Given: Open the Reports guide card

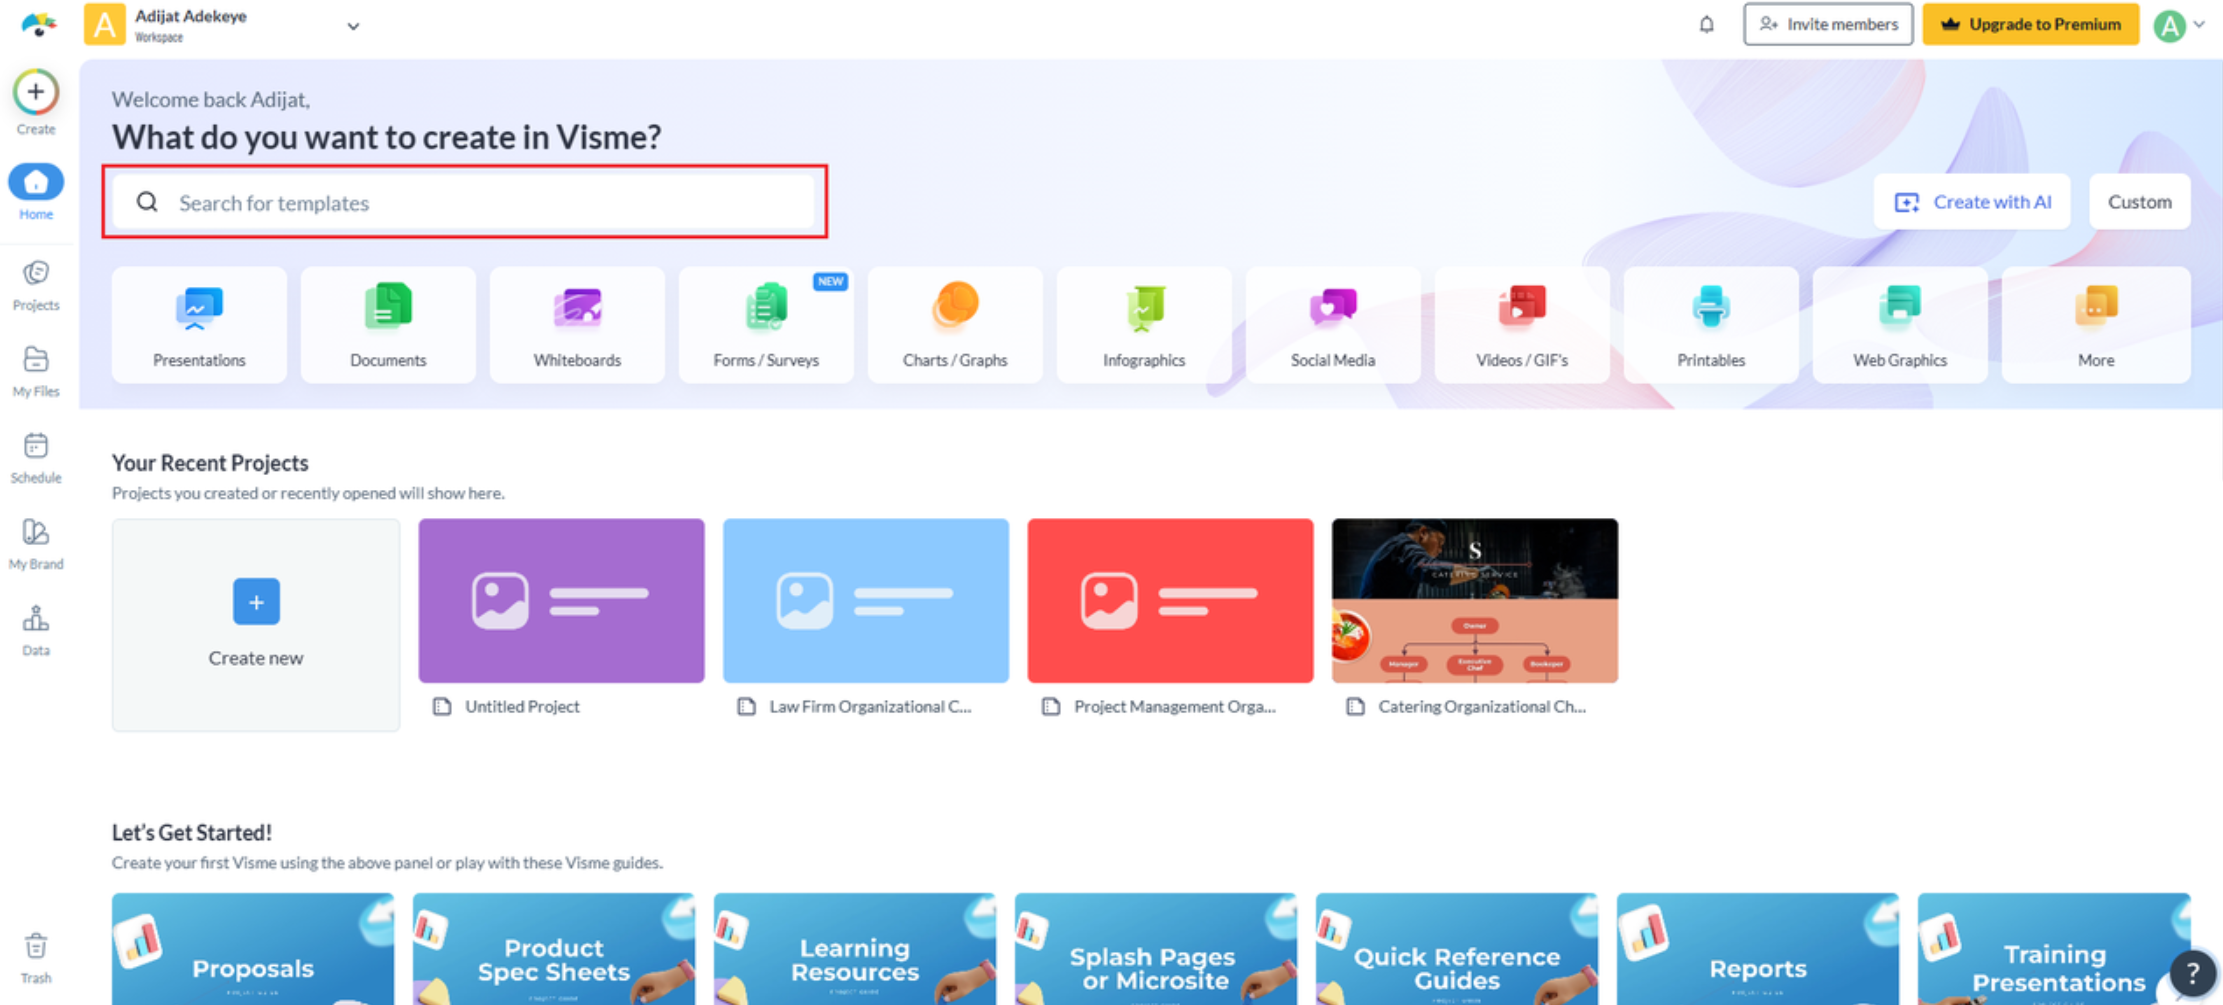Looking at the screenshot, I should click(x=1758, y=949).
